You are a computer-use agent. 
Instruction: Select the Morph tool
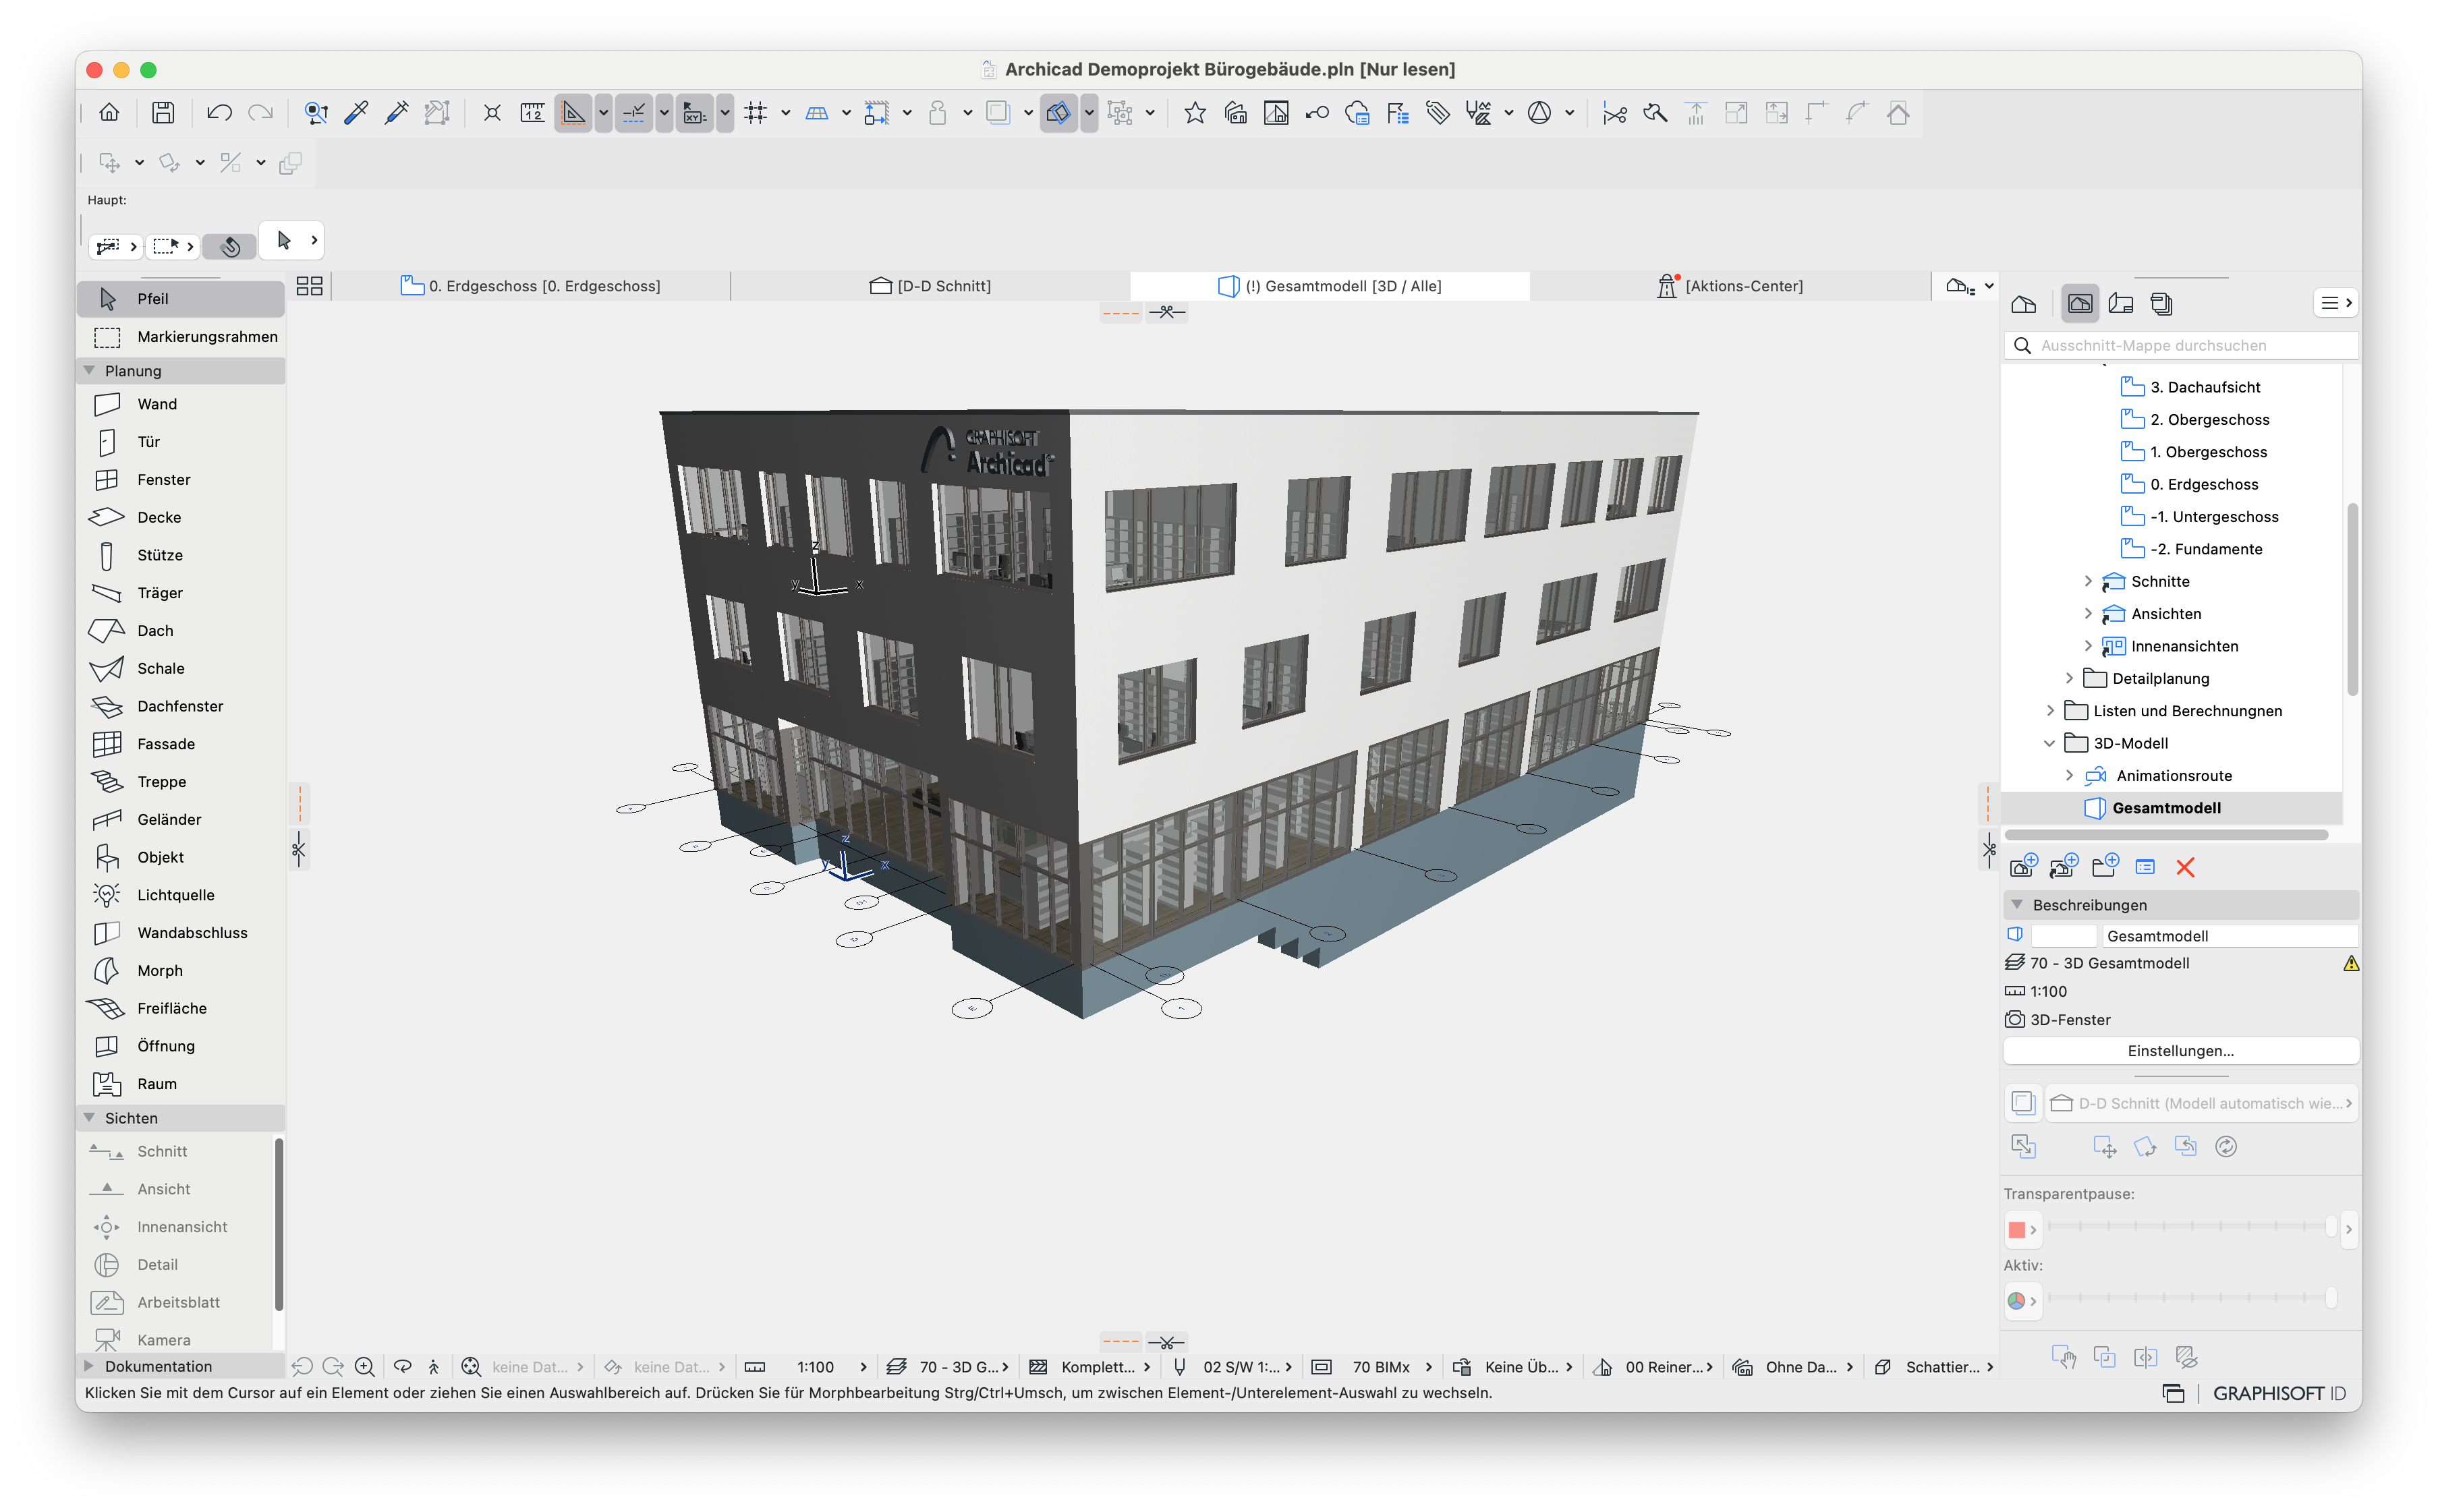180,971
